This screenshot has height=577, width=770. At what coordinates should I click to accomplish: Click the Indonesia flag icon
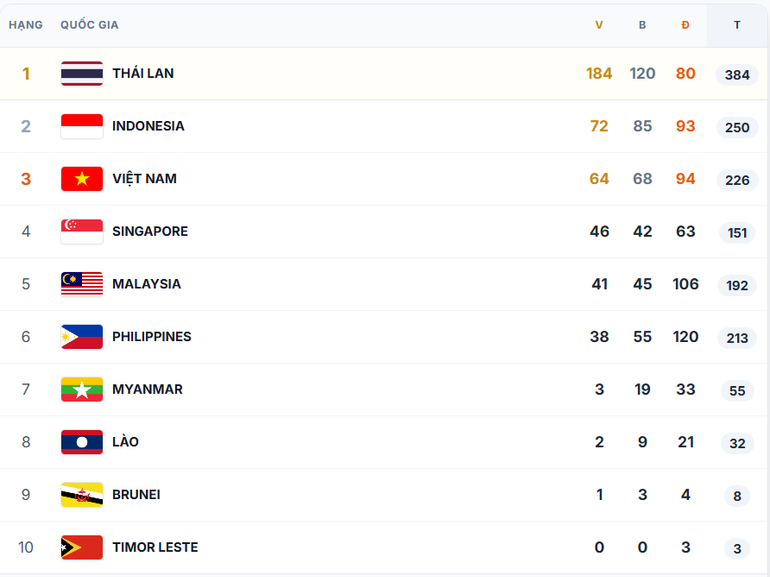(81, 126)
